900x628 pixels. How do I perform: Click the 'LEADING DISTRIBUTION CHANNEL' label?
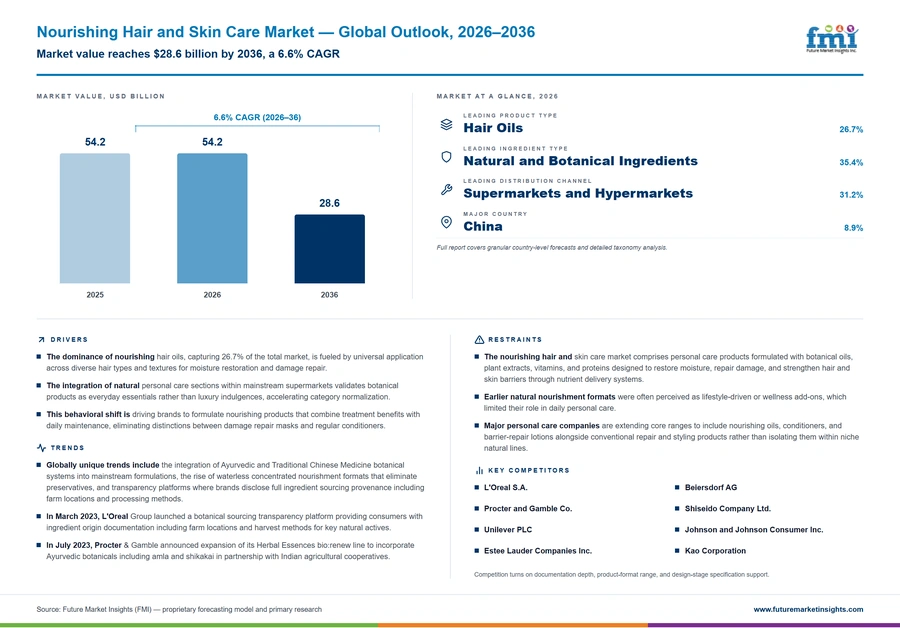(x=527, y=181)
